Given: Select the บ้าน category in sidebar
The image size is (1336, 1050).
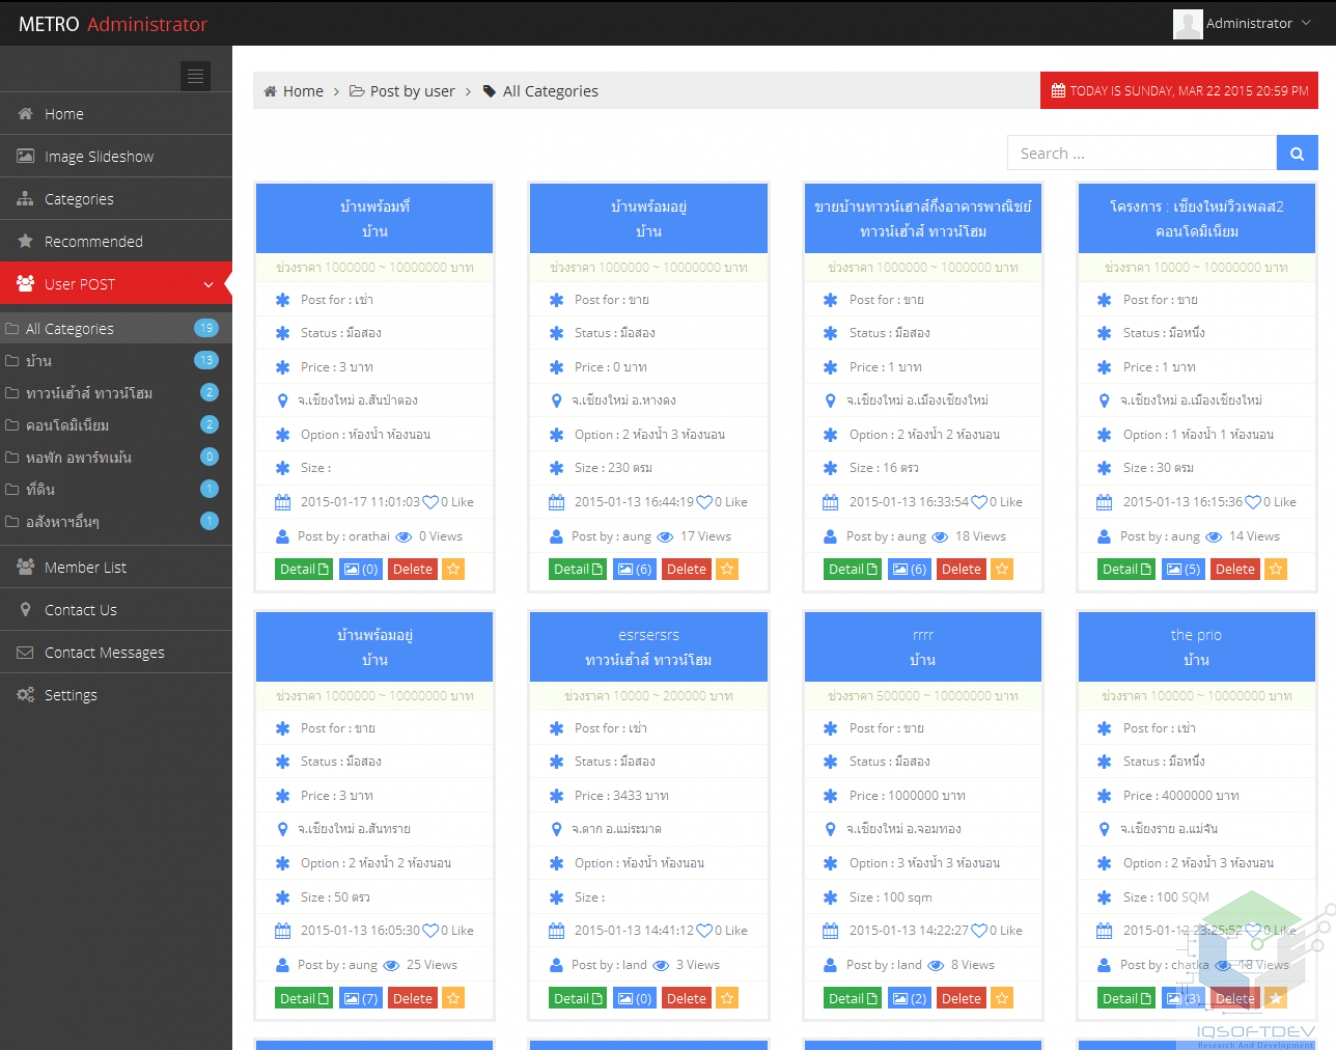Looking at the screenshot, I should (116, 360).
